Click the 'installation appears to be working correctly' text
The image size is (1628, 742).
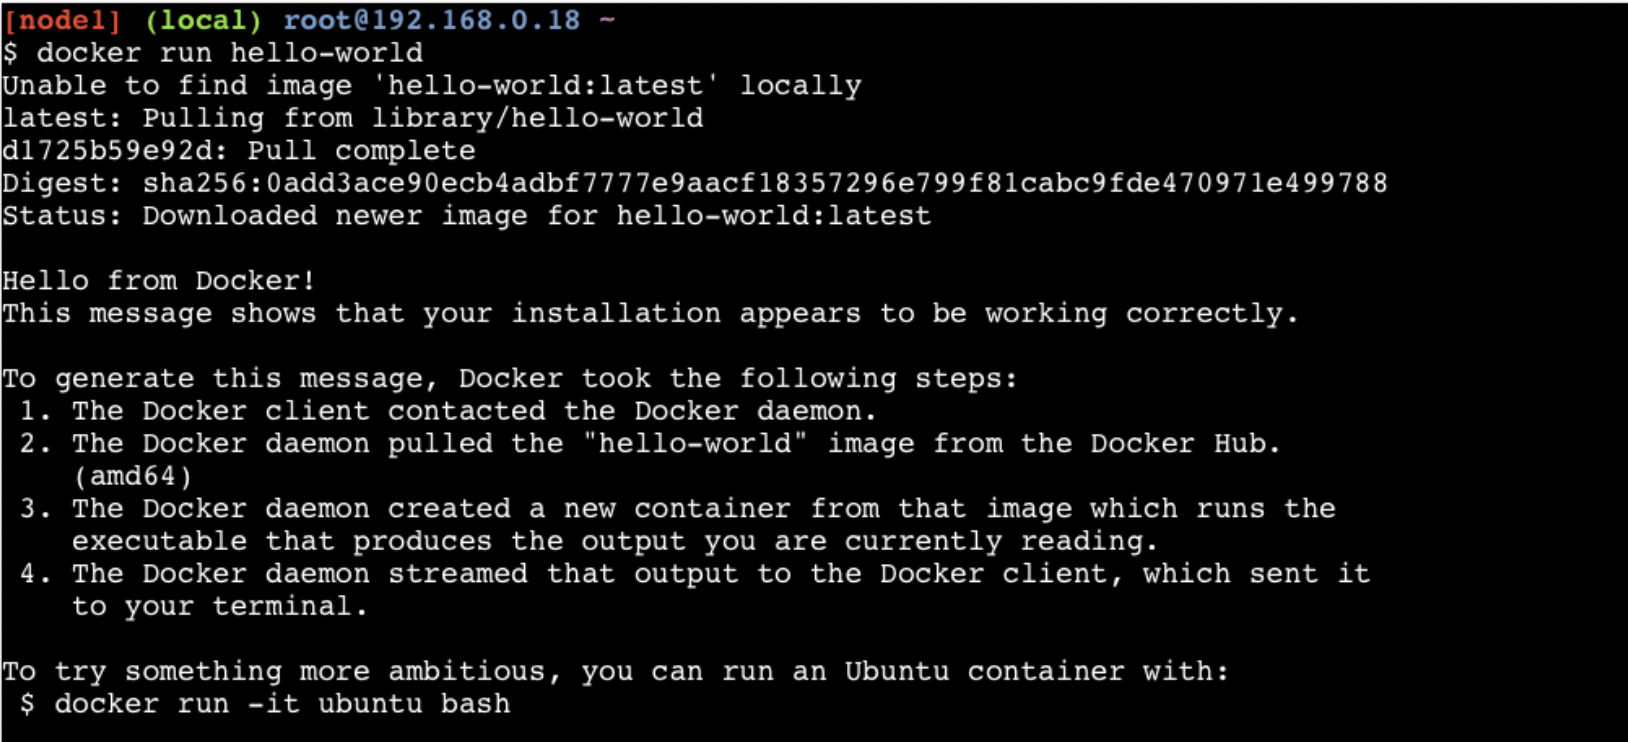point(905,314)
